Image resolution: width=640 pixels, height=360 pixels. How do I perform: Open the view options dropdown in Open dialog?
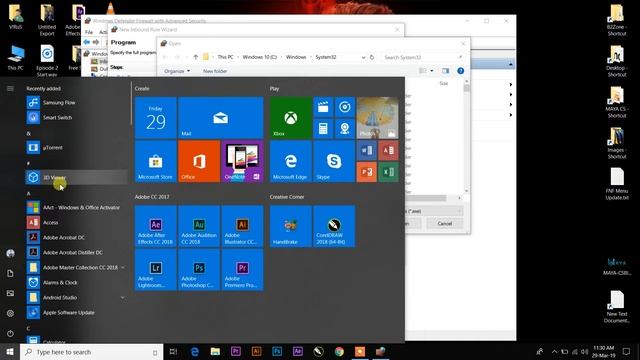(x=432, y=71)
